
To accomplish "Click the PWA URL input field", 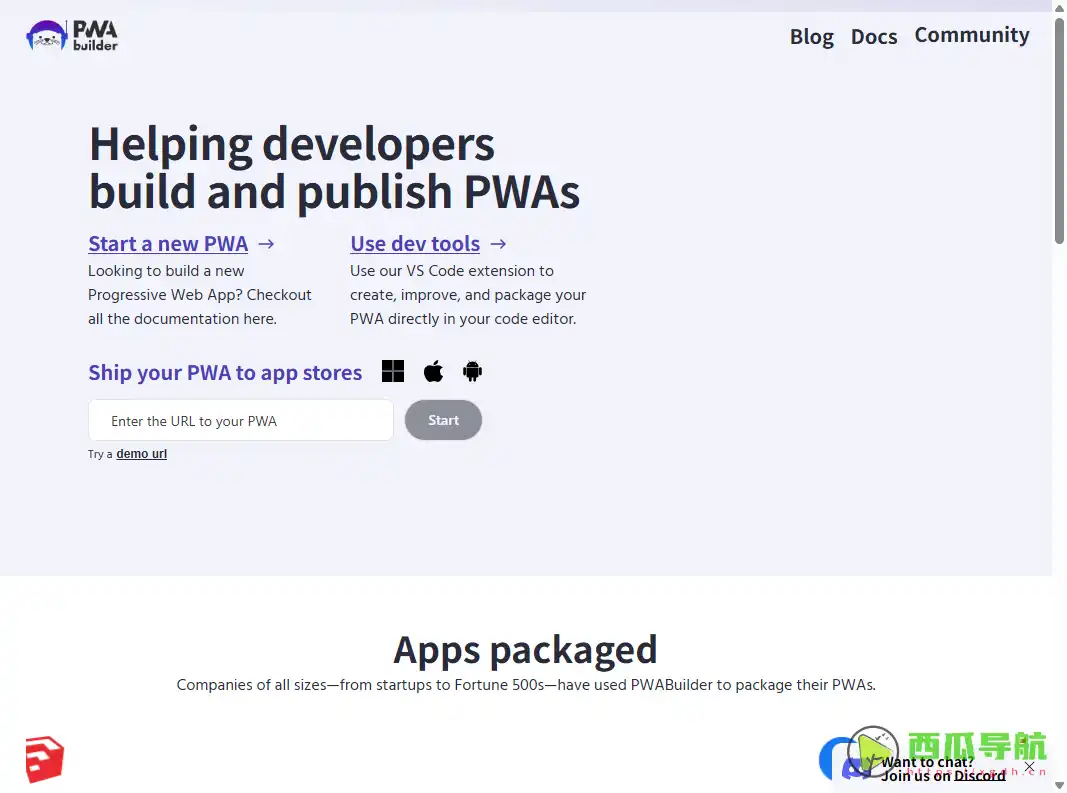I will (240, 420).
